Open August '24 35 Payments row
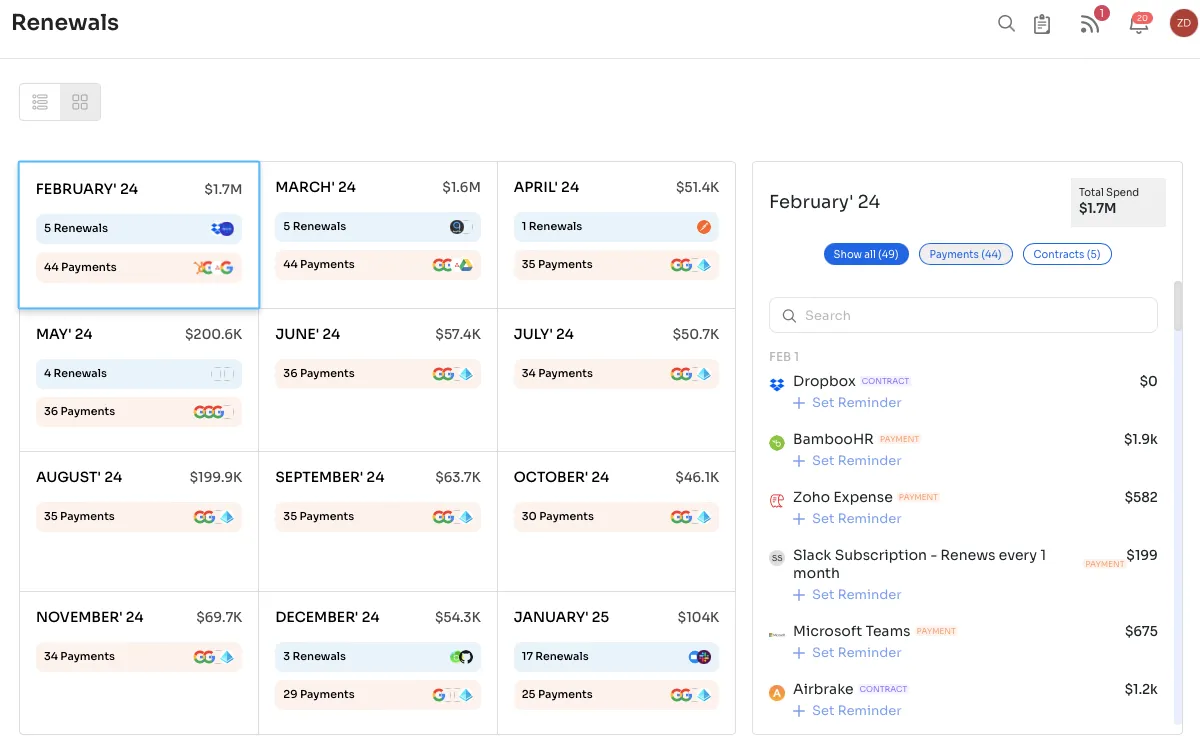This screenshot has width=1200, height=751. point(139,516)
